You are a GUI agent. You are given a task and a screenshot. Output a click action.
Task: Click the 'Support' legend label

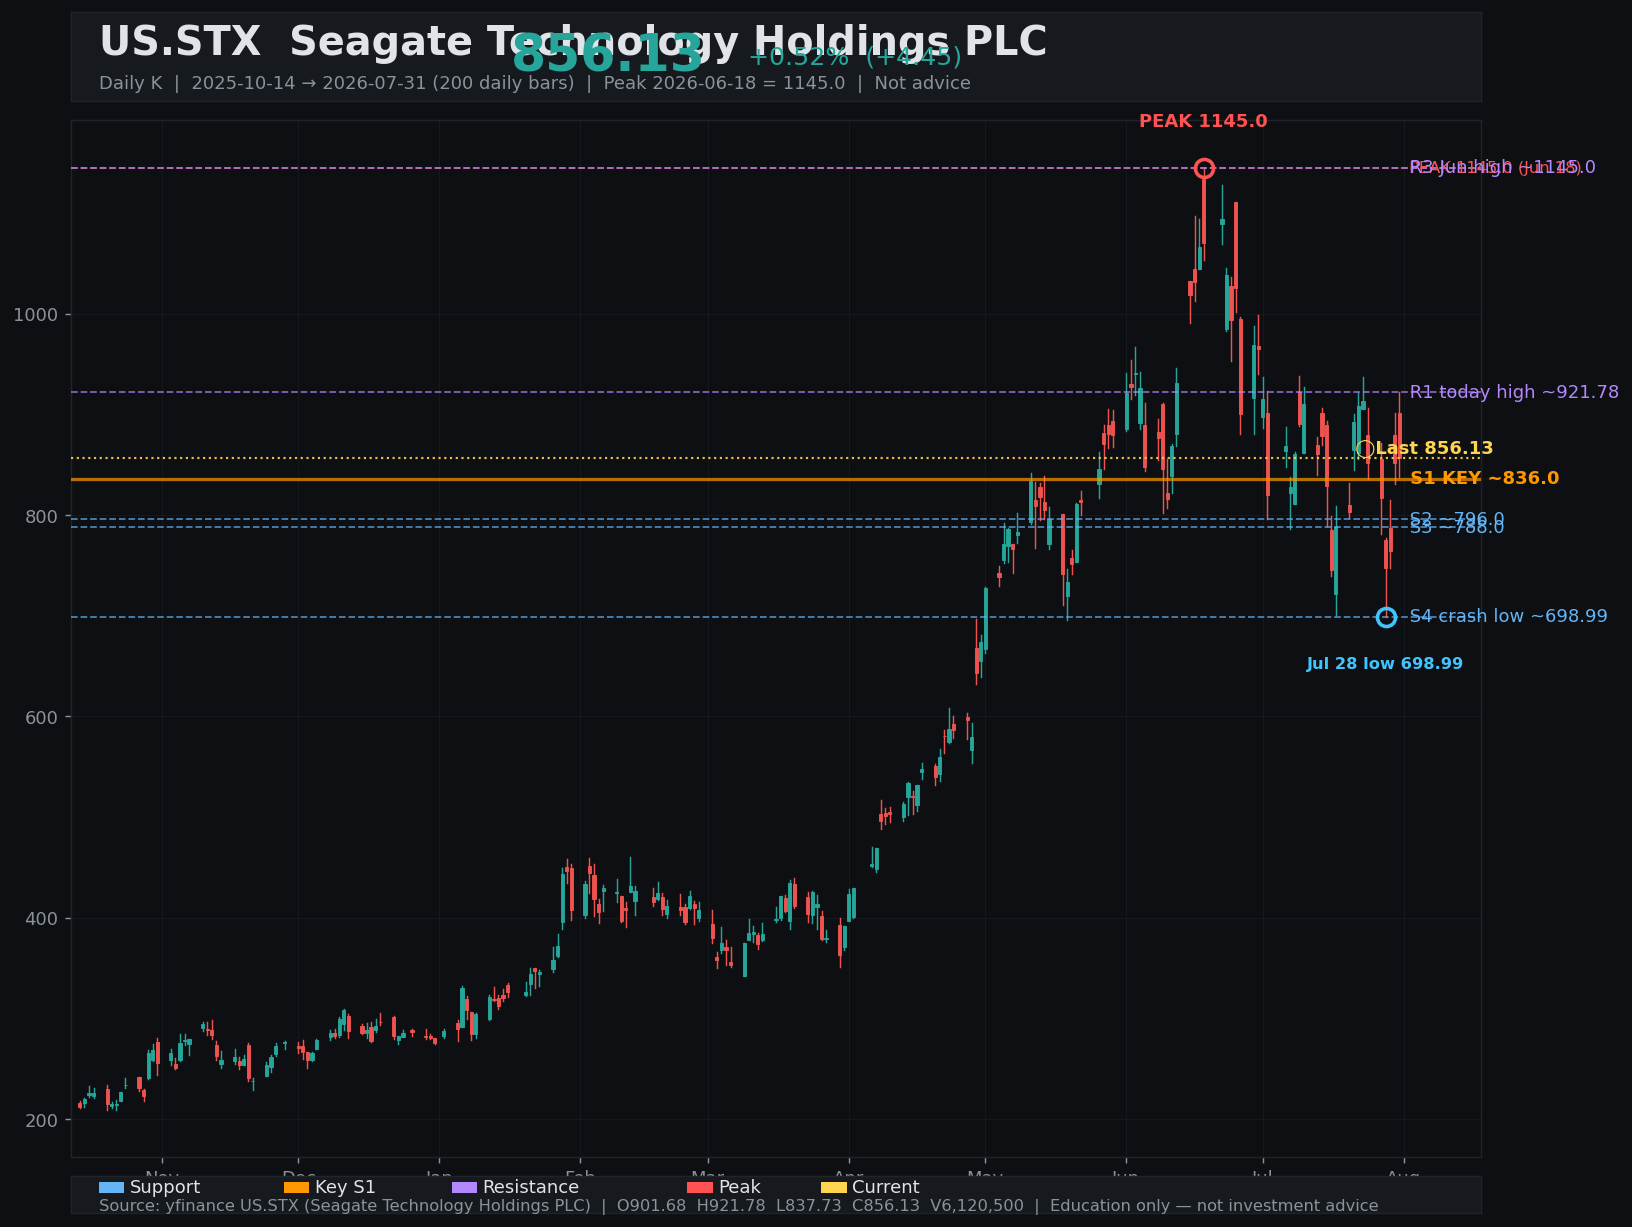click(x=165, y=1187)
